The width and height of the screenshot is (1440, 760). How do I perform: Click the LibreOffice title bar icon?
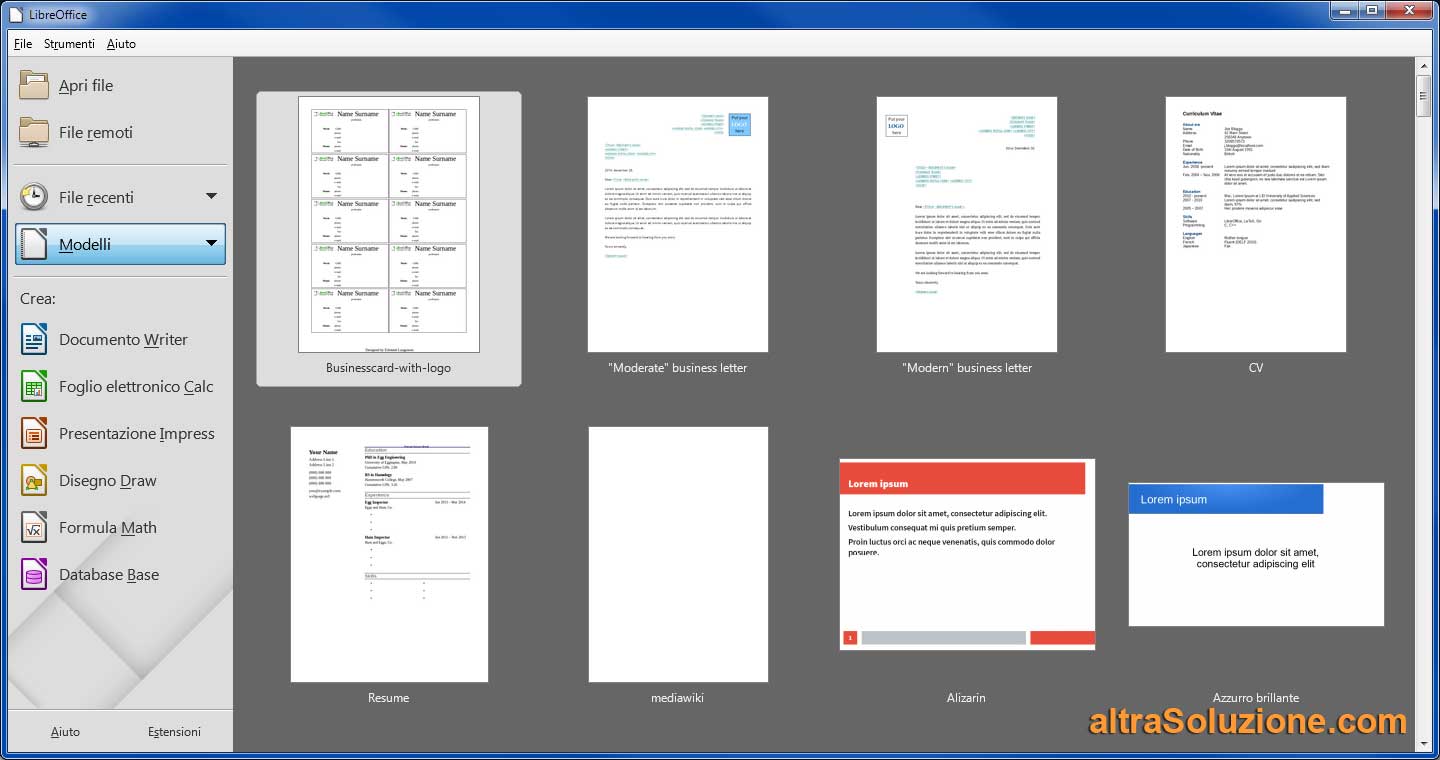[15, 14]
